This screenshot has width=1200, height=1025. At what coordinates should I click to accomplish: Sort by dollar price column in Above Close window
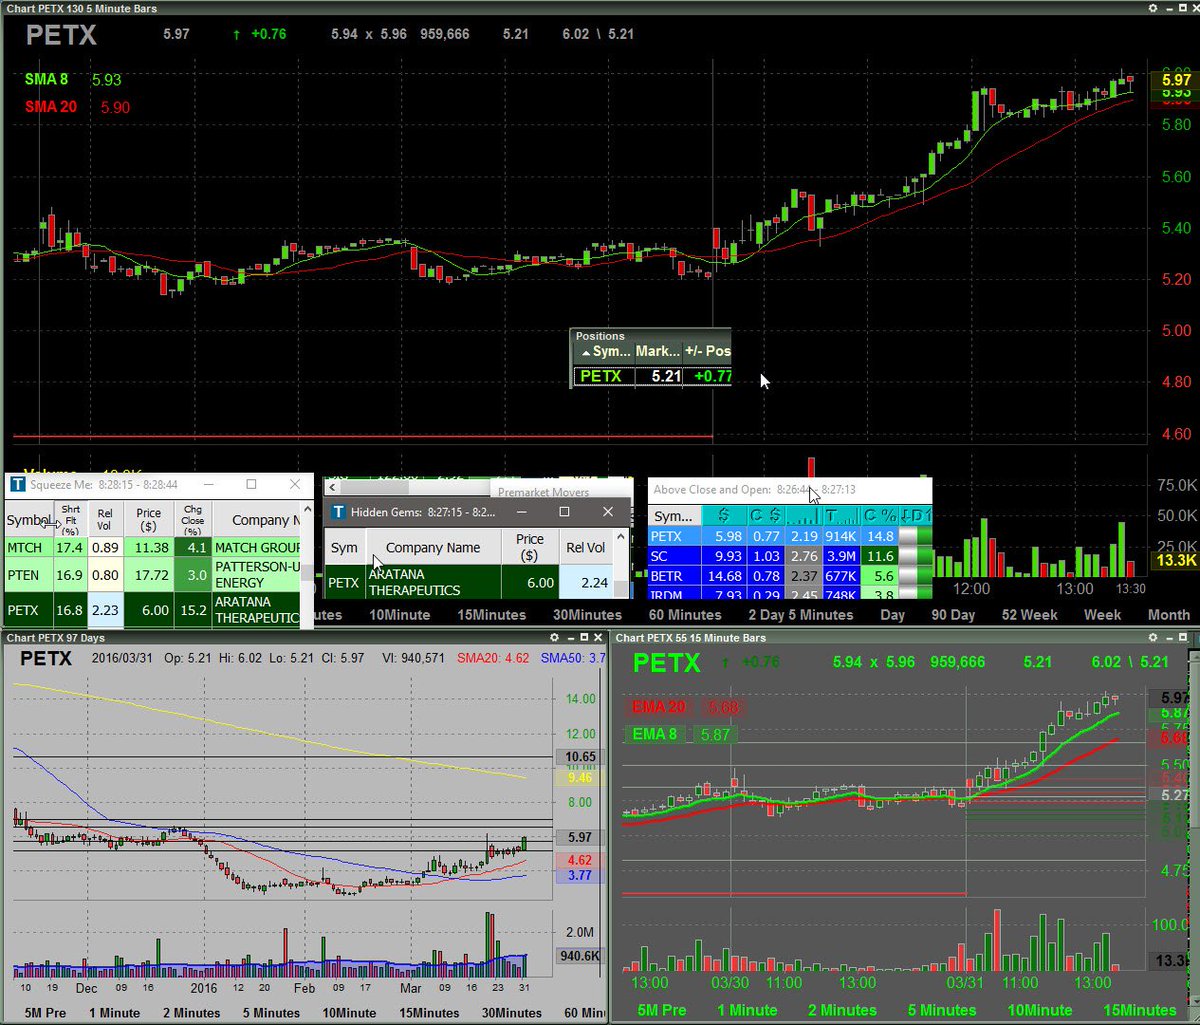tap(723, 516)
